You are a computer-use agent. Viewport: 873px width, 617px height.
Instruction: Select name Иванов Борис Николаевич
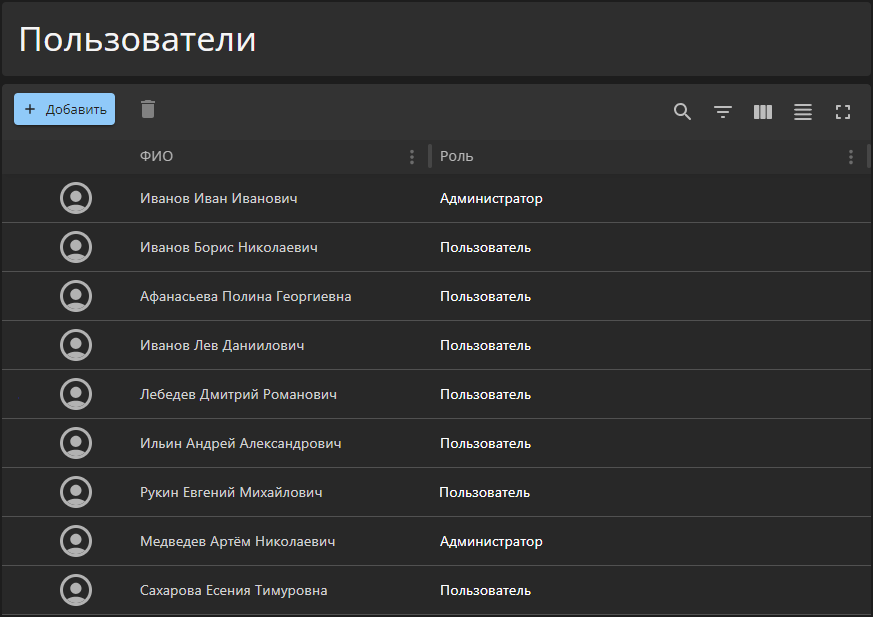(229, 247)
